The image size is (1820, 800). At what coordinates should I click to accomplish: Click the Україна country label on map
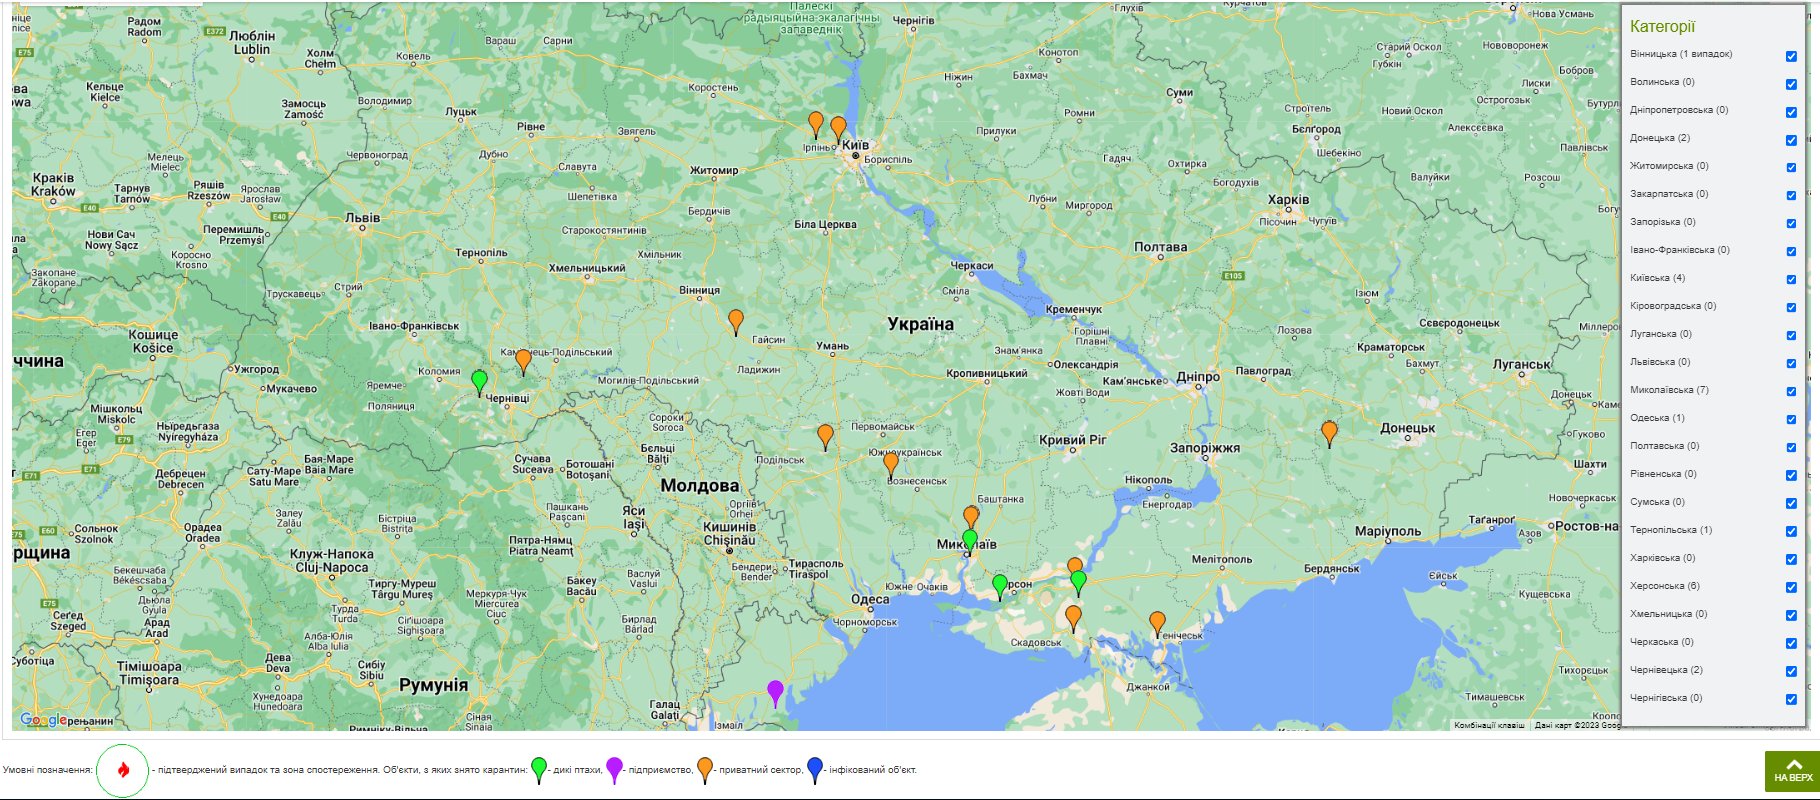click(x=921, y=324)
